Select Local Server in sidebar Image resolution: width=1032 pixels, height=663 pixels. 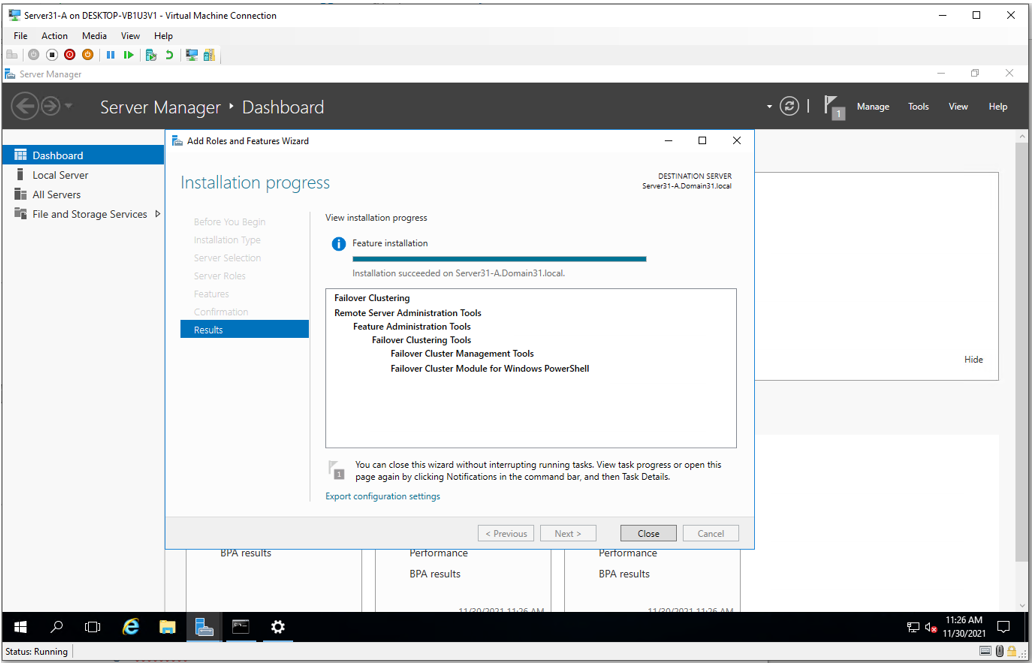[x=83, y=175]
